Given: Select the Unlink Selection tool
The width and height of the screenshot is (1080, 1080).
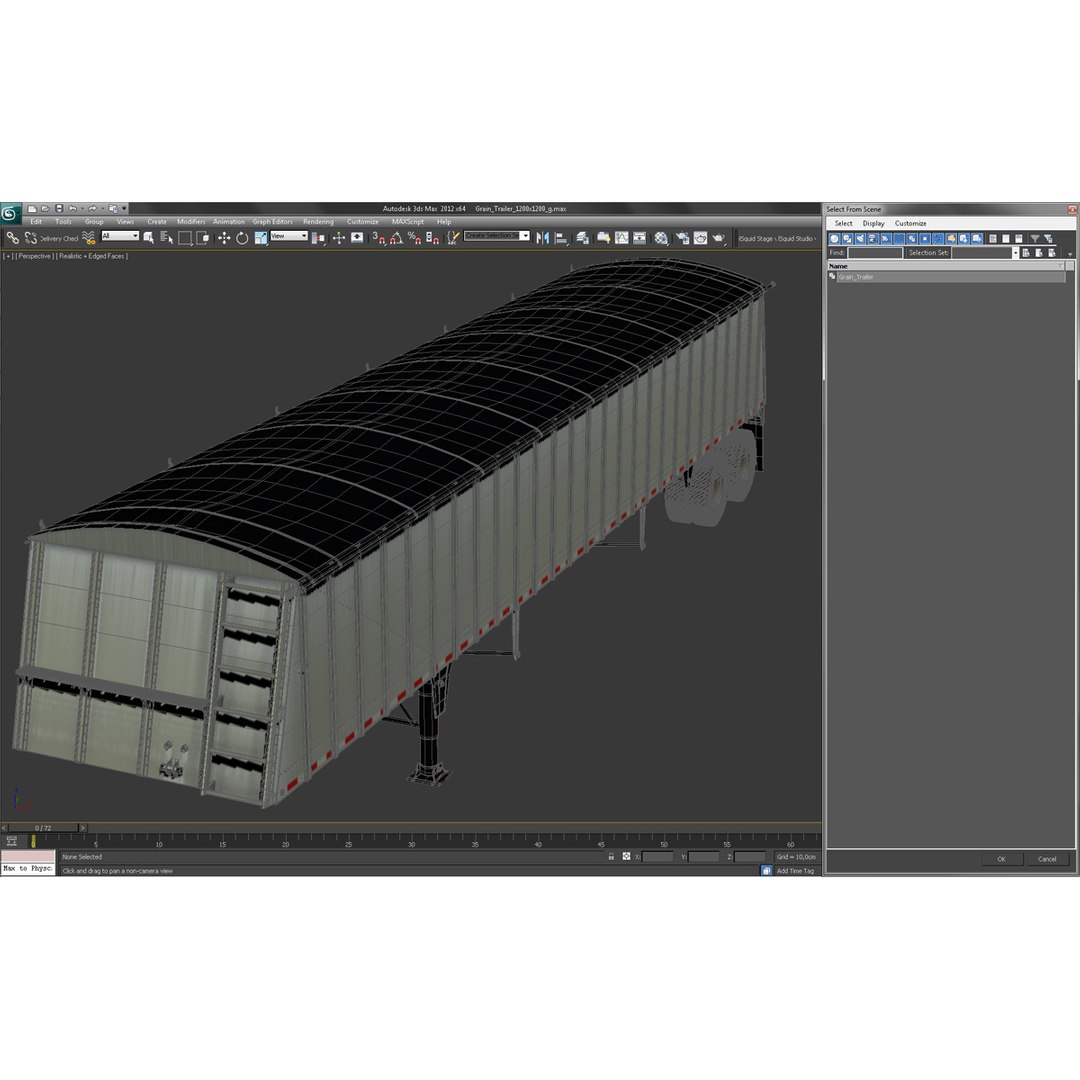Looking at the screenshot, I should pos(30,238).
